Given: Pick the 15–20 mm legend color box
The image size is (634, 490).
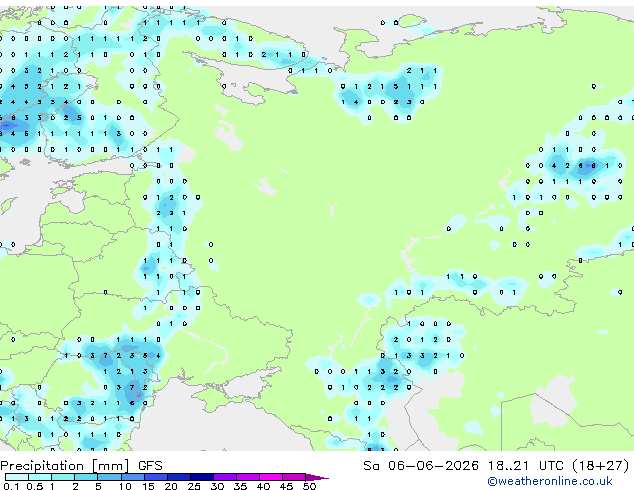Looking at the screenshot, I should pyautogui.click(x=156, y=477).
